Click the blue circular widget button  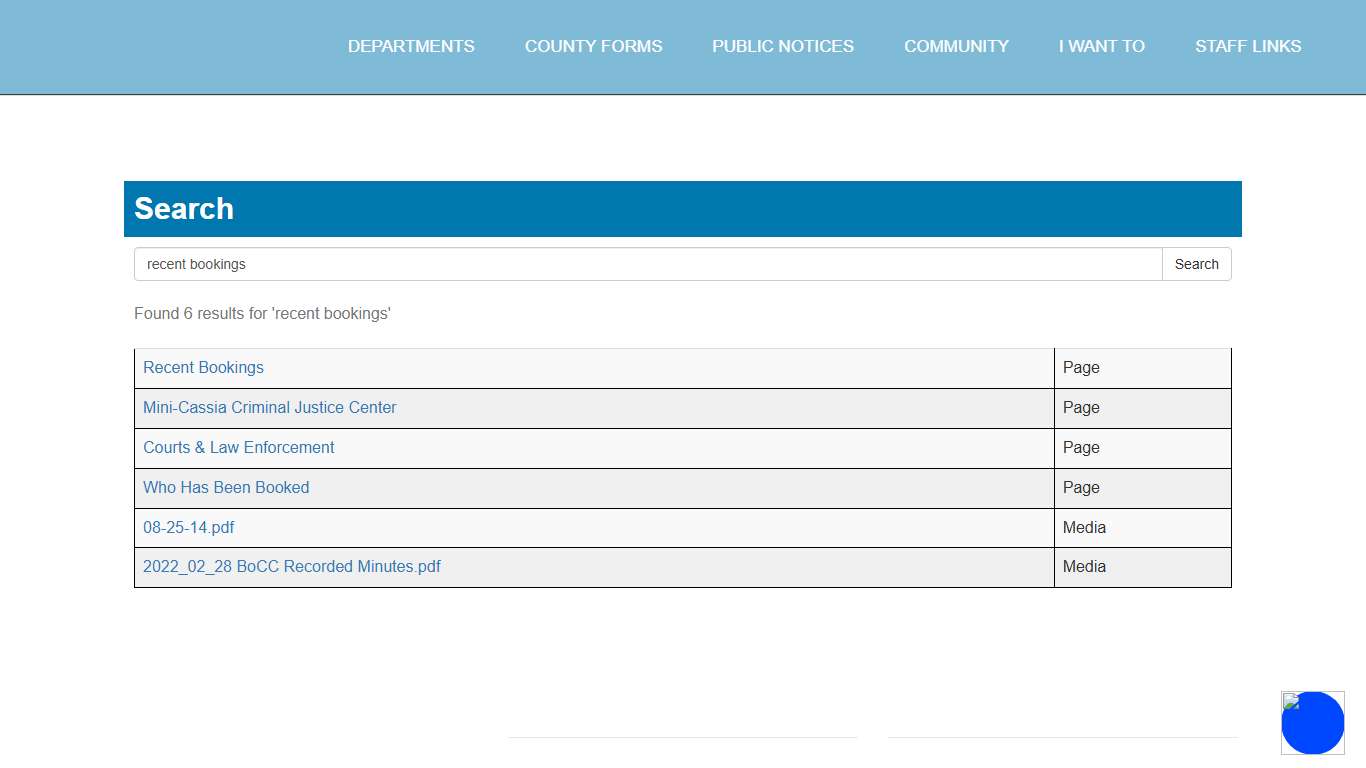1312,723
